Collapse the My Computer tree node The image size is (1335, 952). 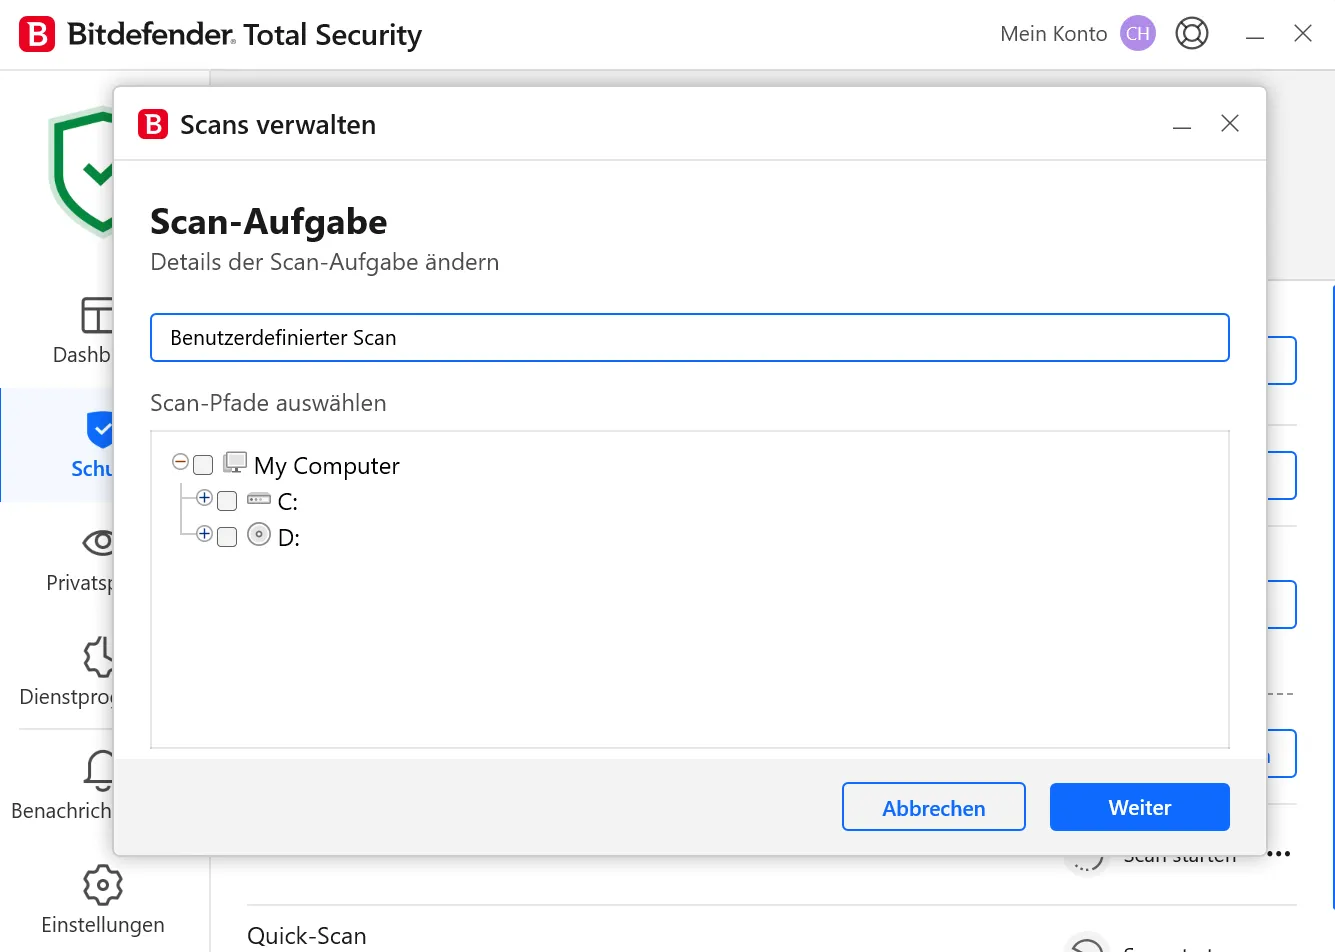[x=180, y=462]
